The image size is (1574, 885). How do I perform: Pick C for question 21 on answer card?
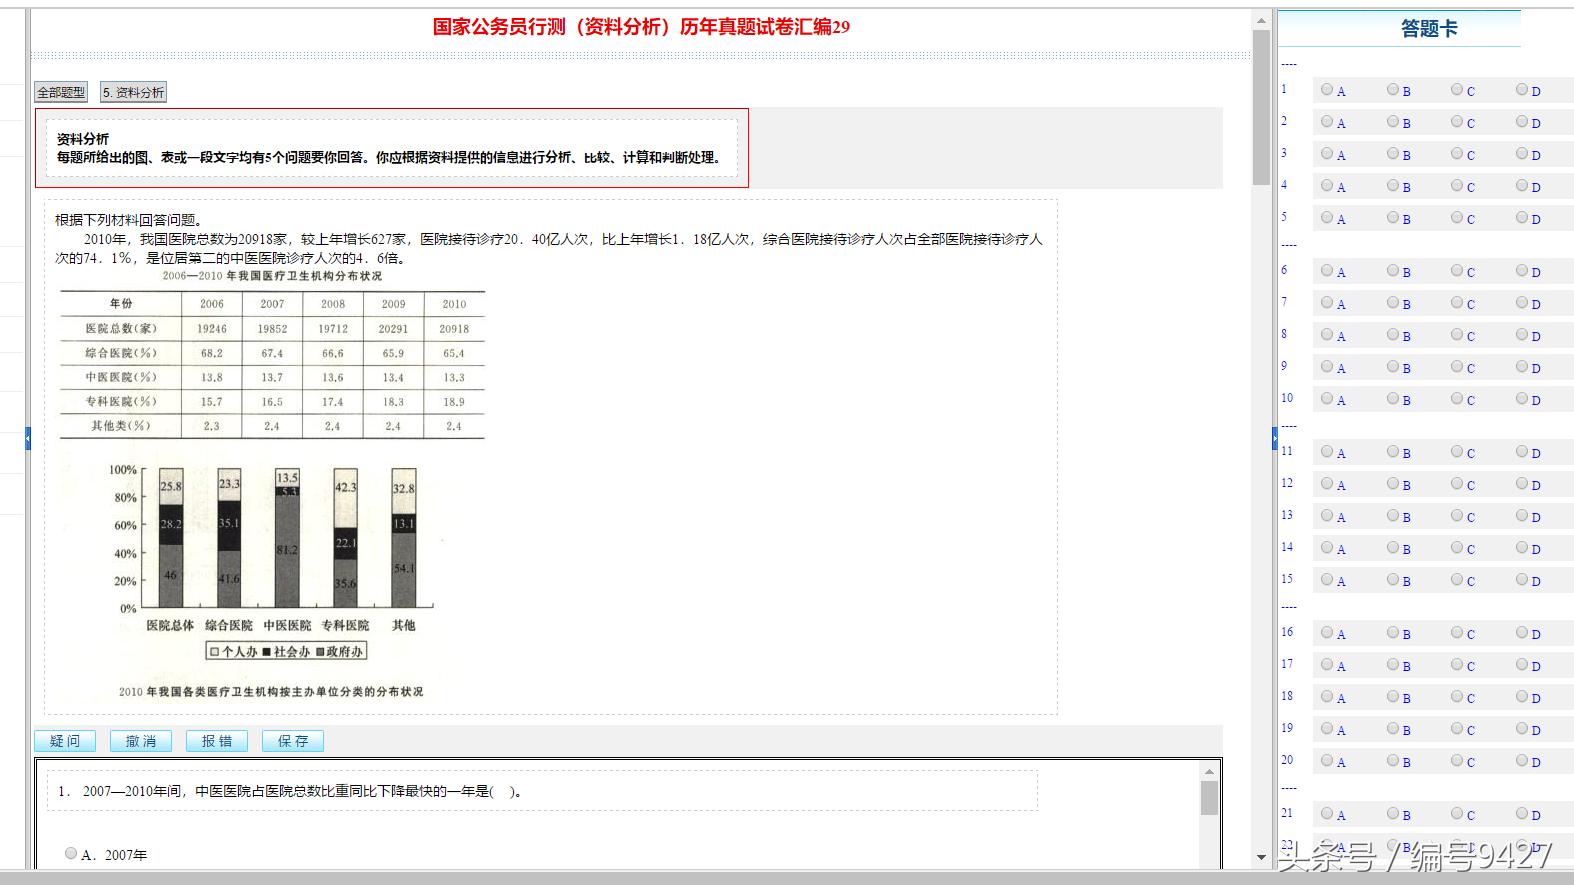tap(1457, 813)
